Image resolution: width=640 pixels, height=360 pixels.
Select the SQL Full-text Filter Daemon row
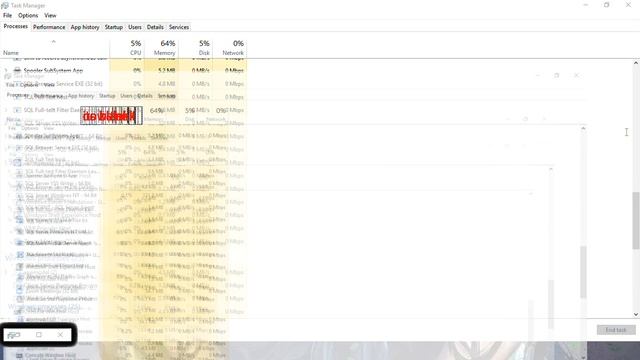(123, 110)
